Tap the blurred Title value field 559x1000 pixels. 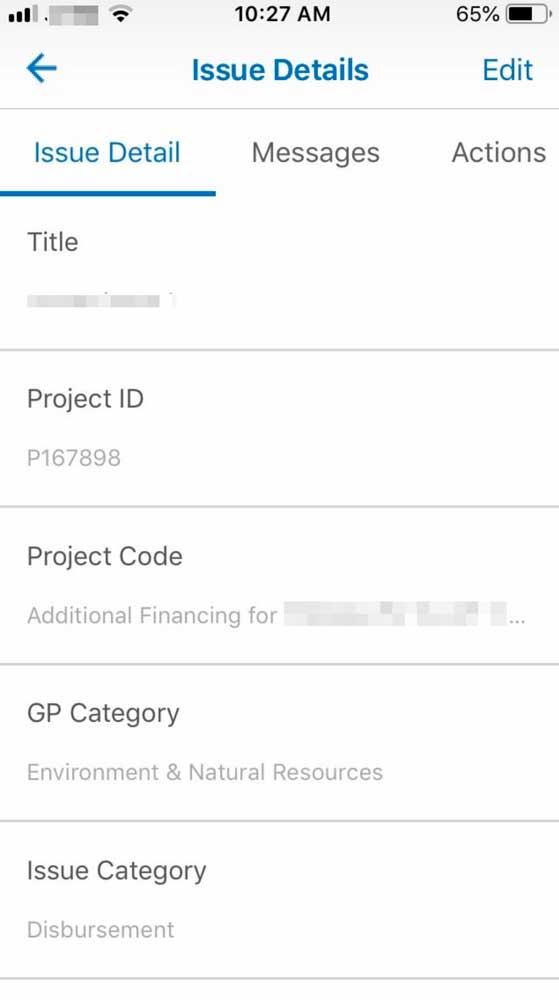[x=101, y=300]
